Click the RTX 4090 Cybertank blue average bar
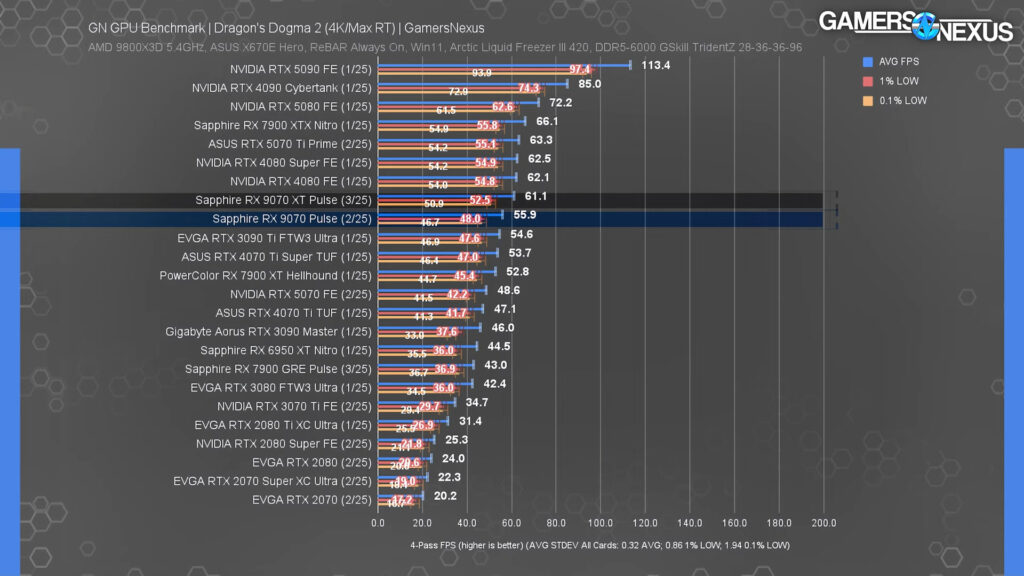1024x576 pixels. [473, 84]
